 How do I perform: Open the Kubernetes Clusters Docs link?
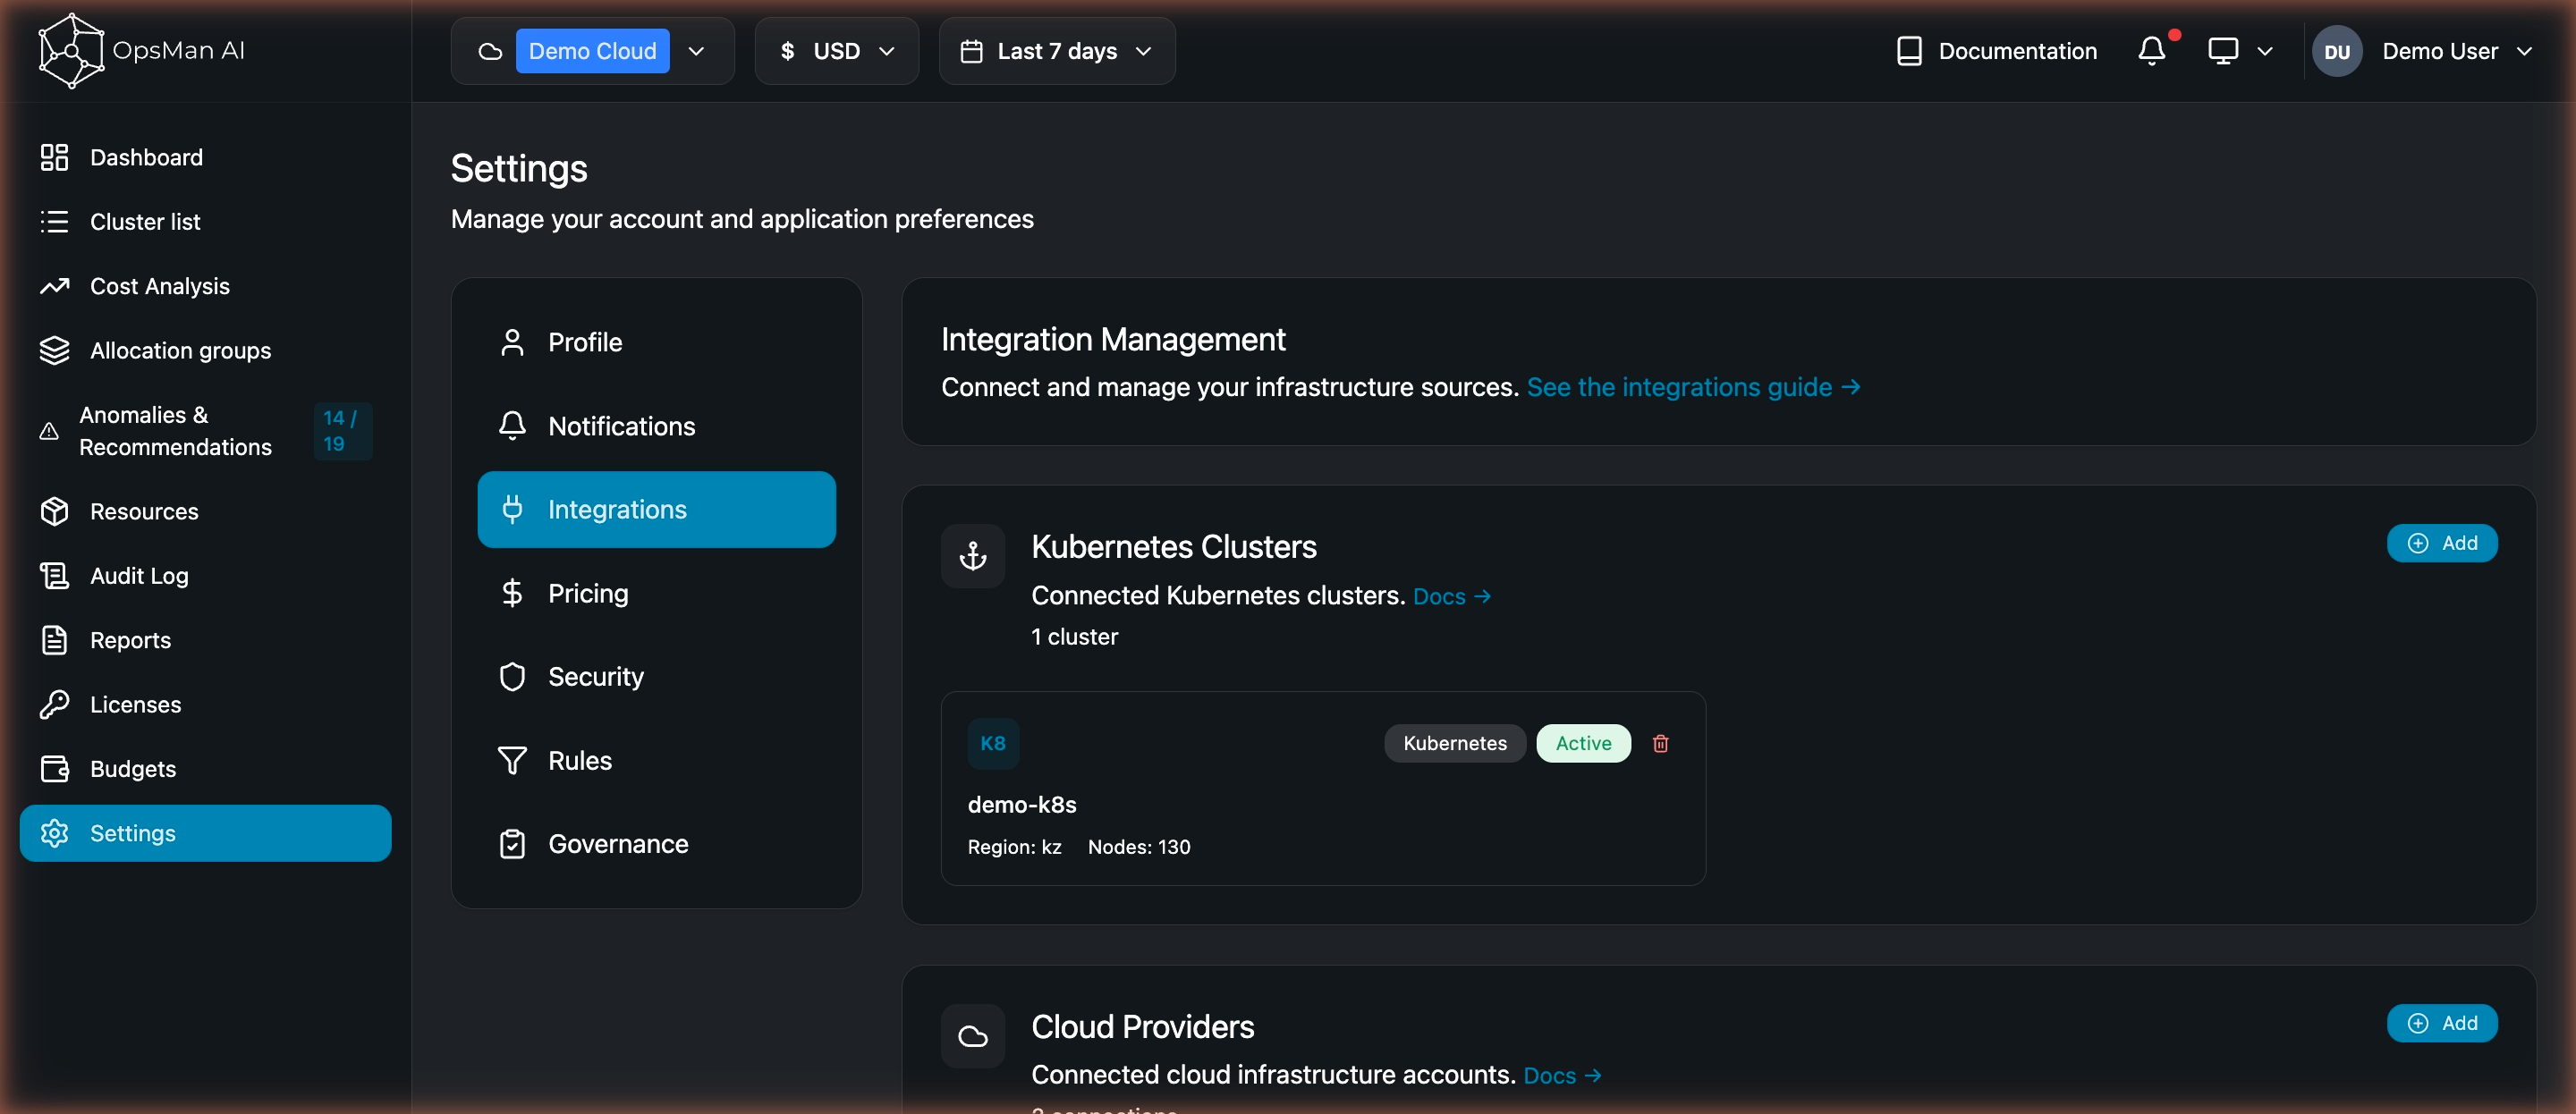[x=1451, y=597]
